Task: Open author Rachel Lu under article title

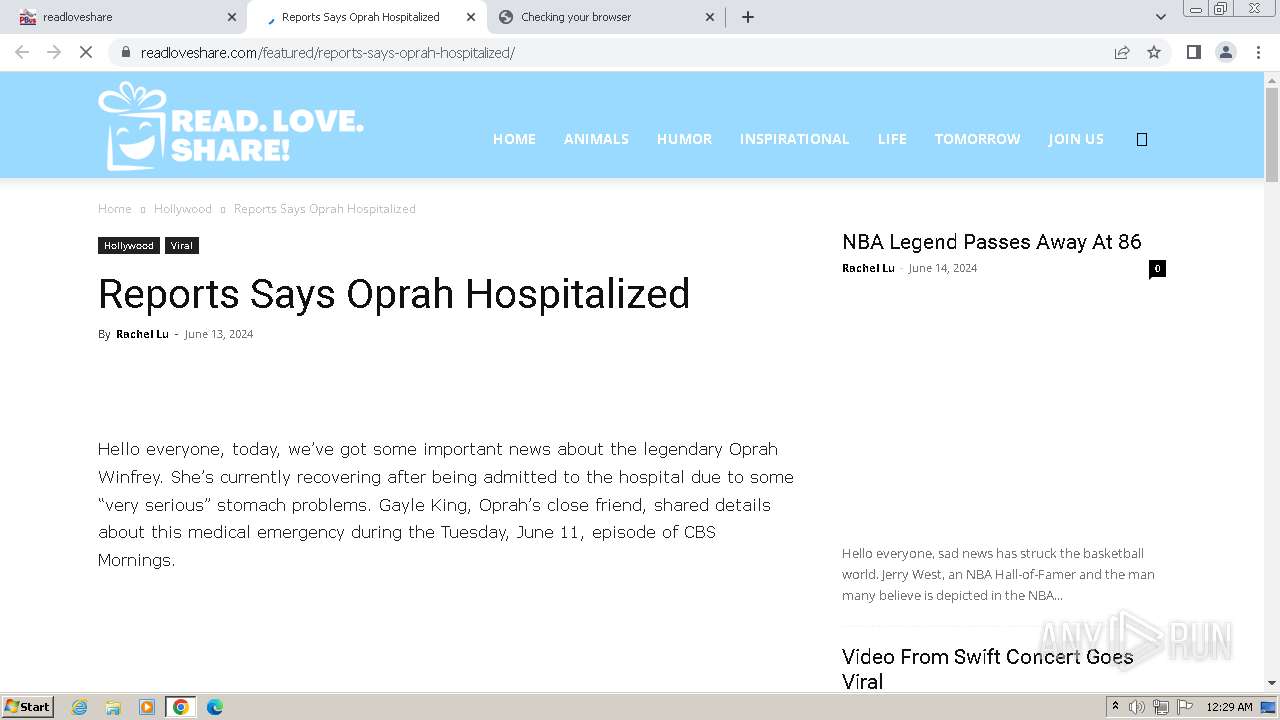Action: point(142,334)
